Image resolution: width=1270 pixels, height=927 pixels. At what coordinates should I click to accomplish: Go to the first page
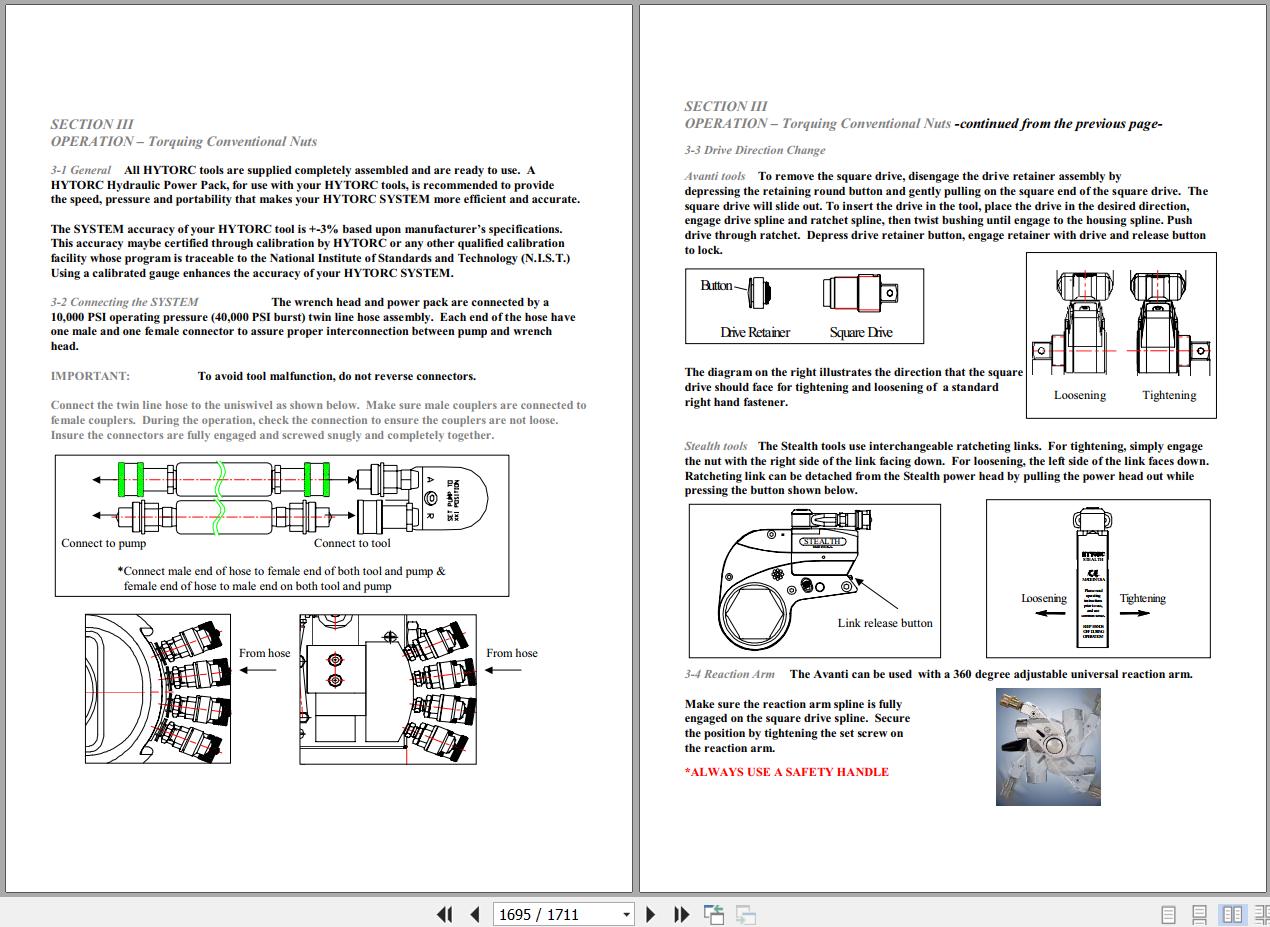[445, 914]
